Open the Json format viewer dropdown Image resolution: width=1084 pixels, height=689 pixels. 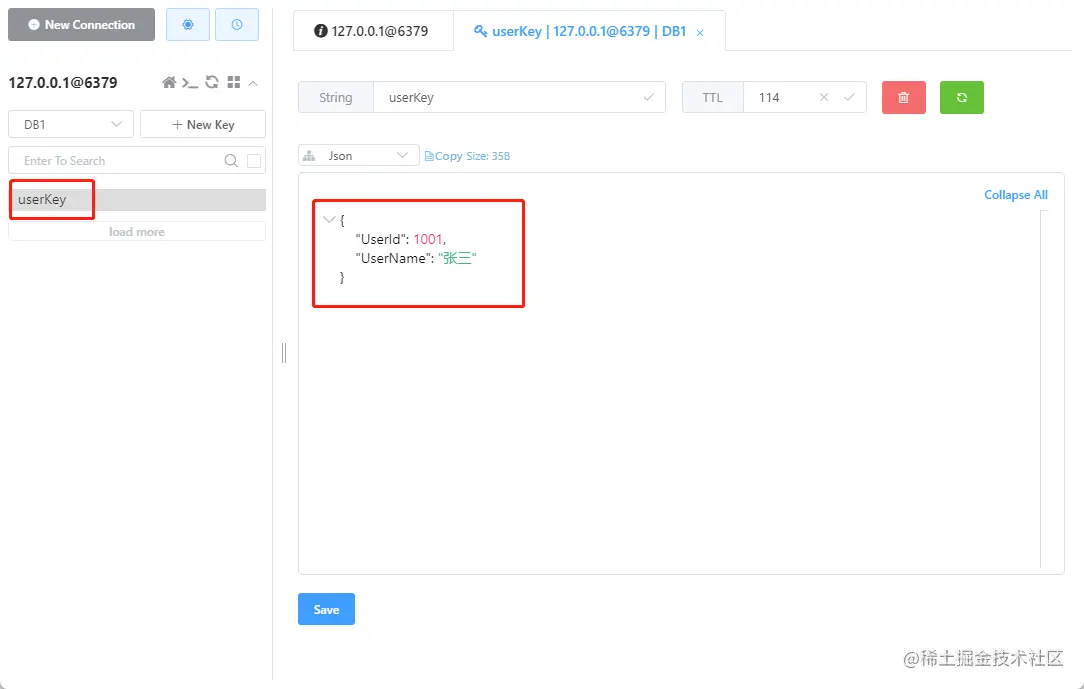tap(359, 155)
